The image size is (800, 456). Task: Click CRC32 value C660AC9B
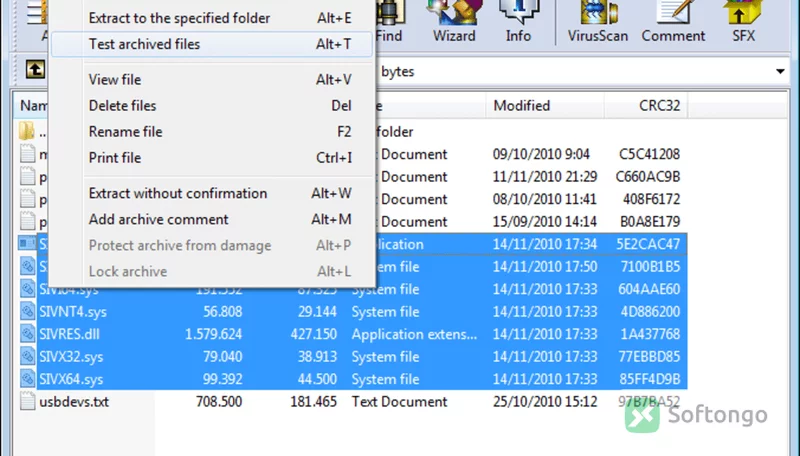(x=648, y=176)
